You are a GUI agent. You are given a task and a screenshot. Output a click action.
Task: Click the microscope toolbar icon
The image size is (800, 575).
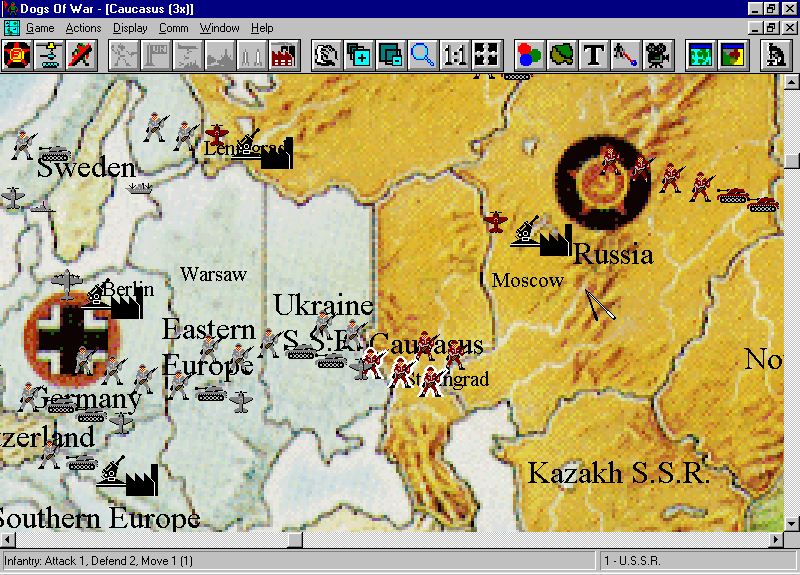click(776, 55)
